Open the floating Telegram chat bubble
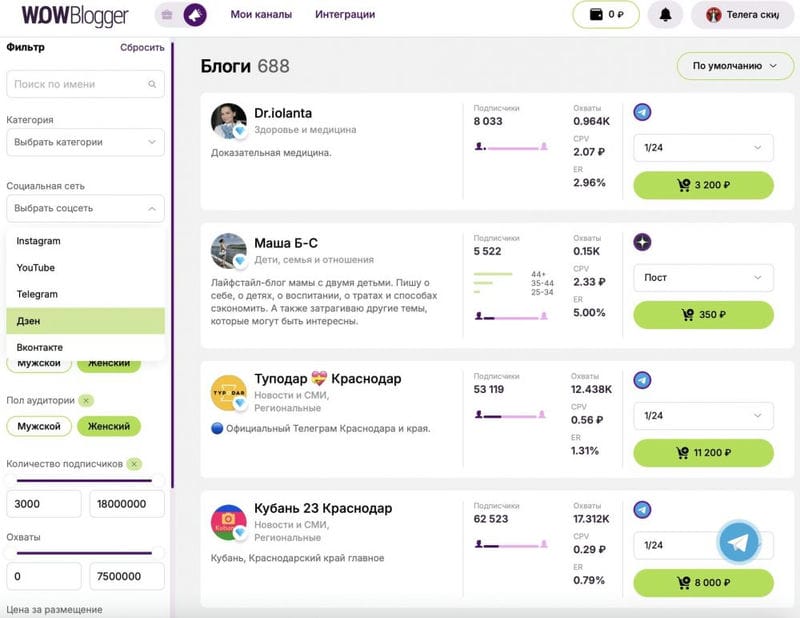The height and width of the screenshot is (618, 800). coord(738,543)
